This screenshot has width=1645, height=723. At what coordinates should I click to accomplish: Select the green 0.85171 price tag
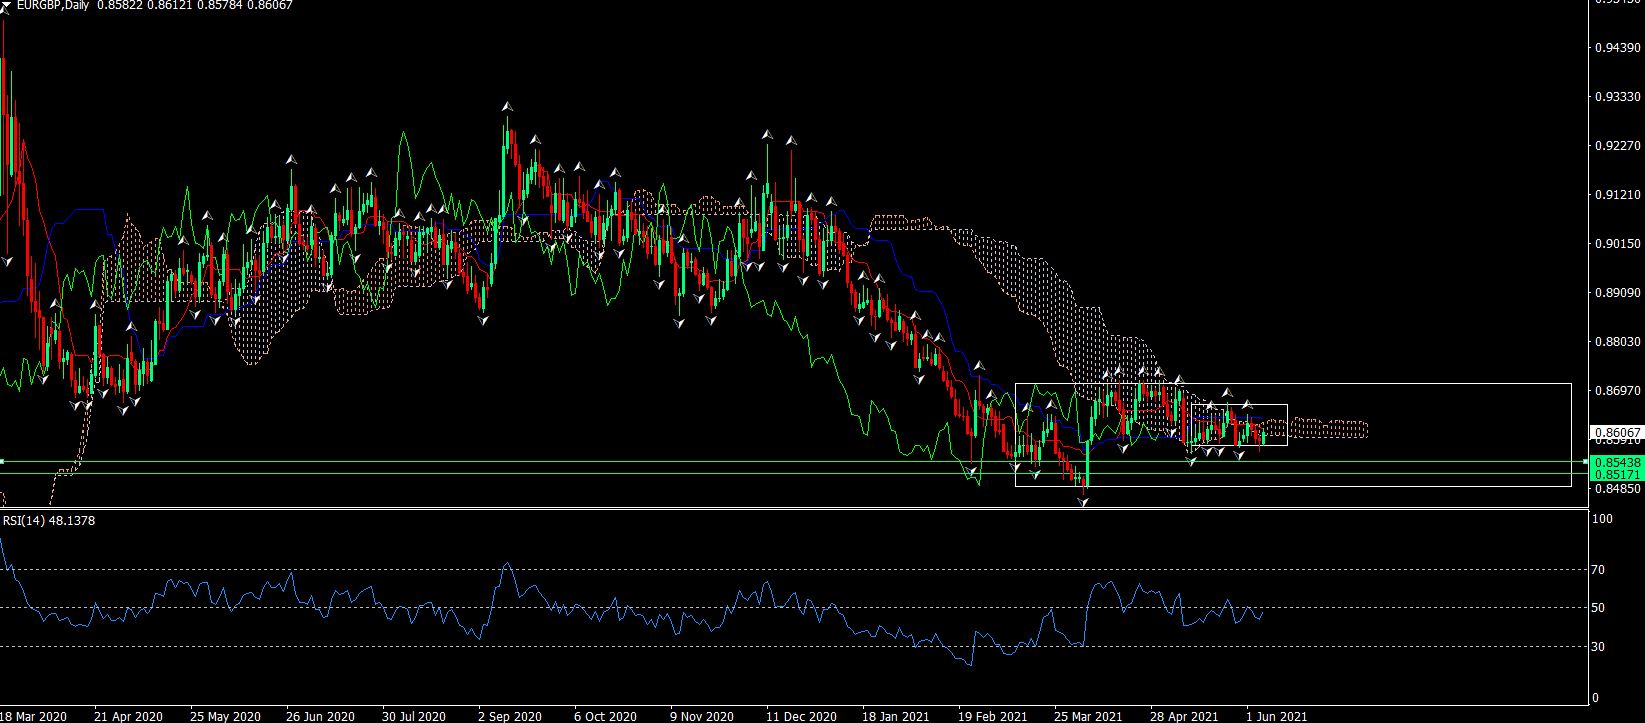pyautogui.click(x=1616, y=474)
